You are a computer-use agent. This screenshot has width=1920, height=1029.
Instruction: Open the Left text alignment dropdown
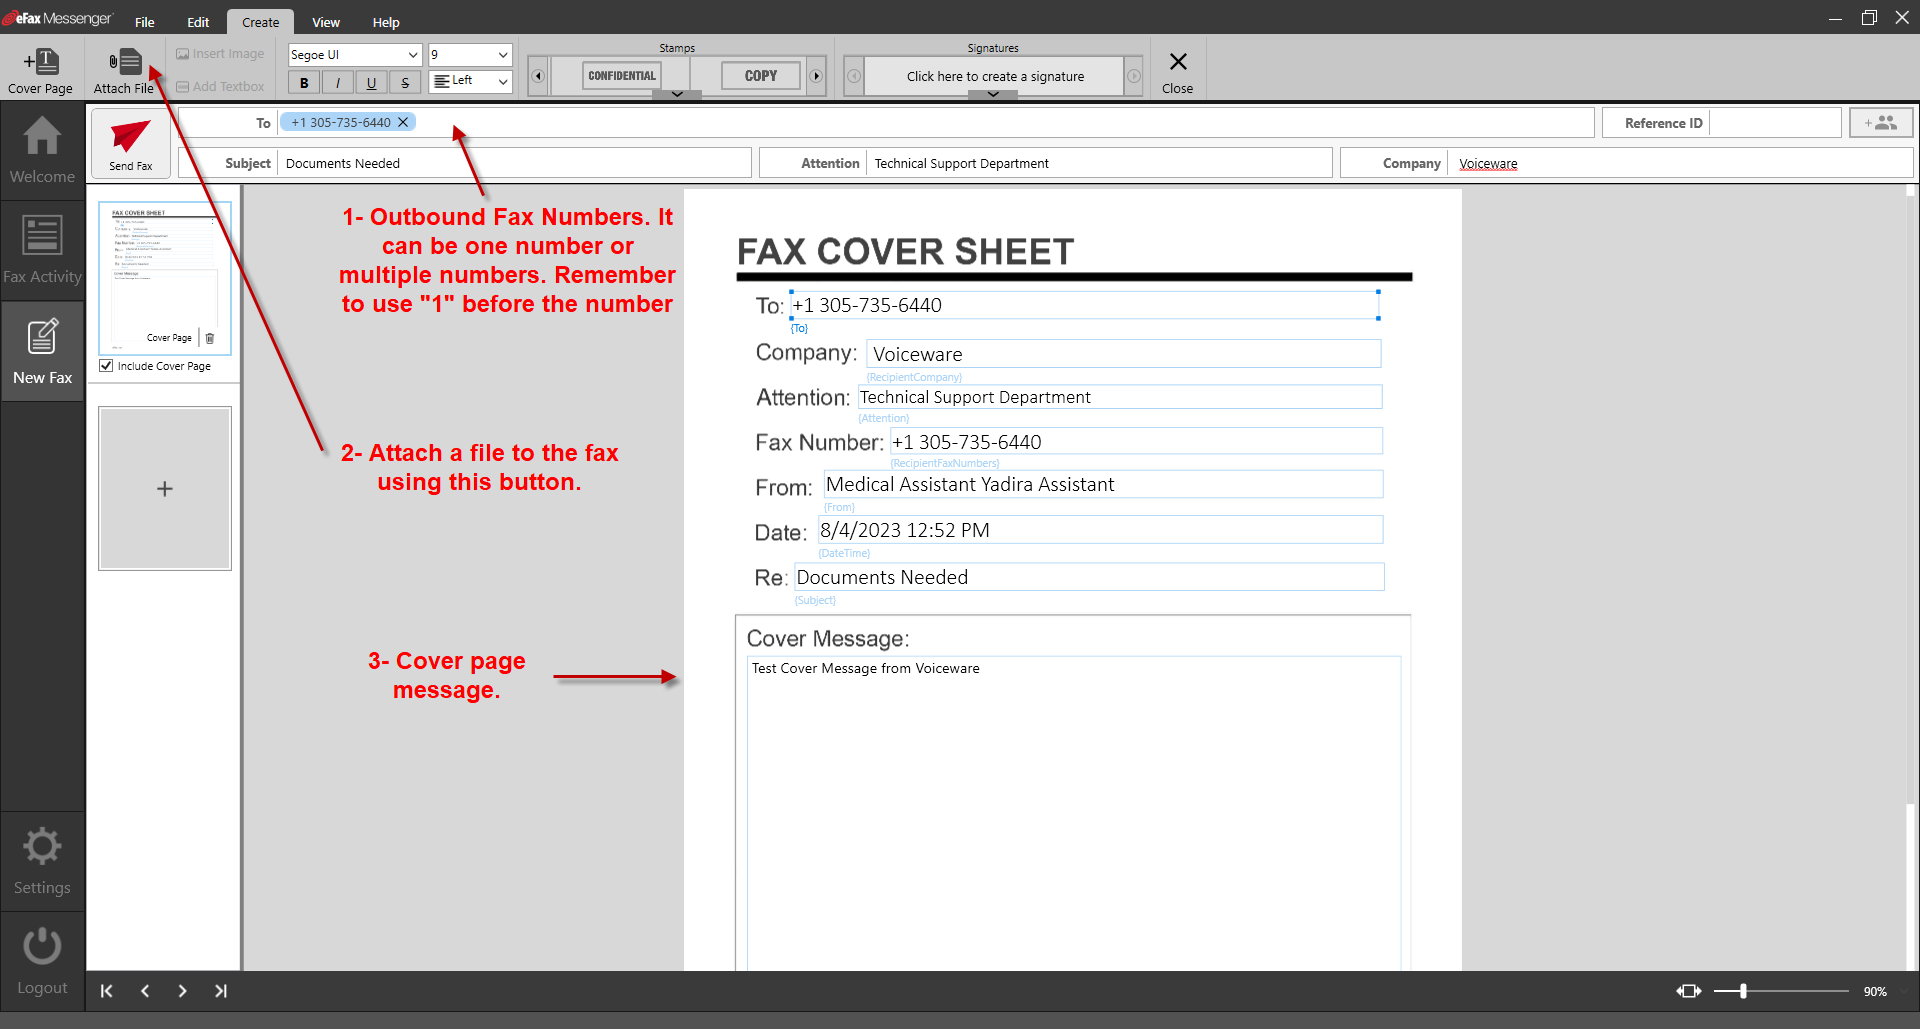click(x=470, y=81)
